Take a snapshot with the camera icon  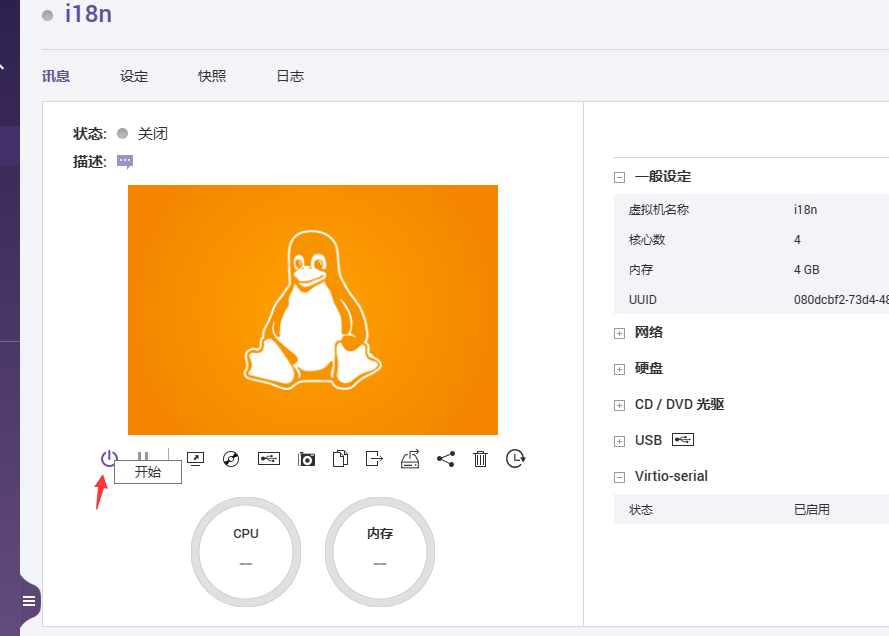click(x=306, y=459)
